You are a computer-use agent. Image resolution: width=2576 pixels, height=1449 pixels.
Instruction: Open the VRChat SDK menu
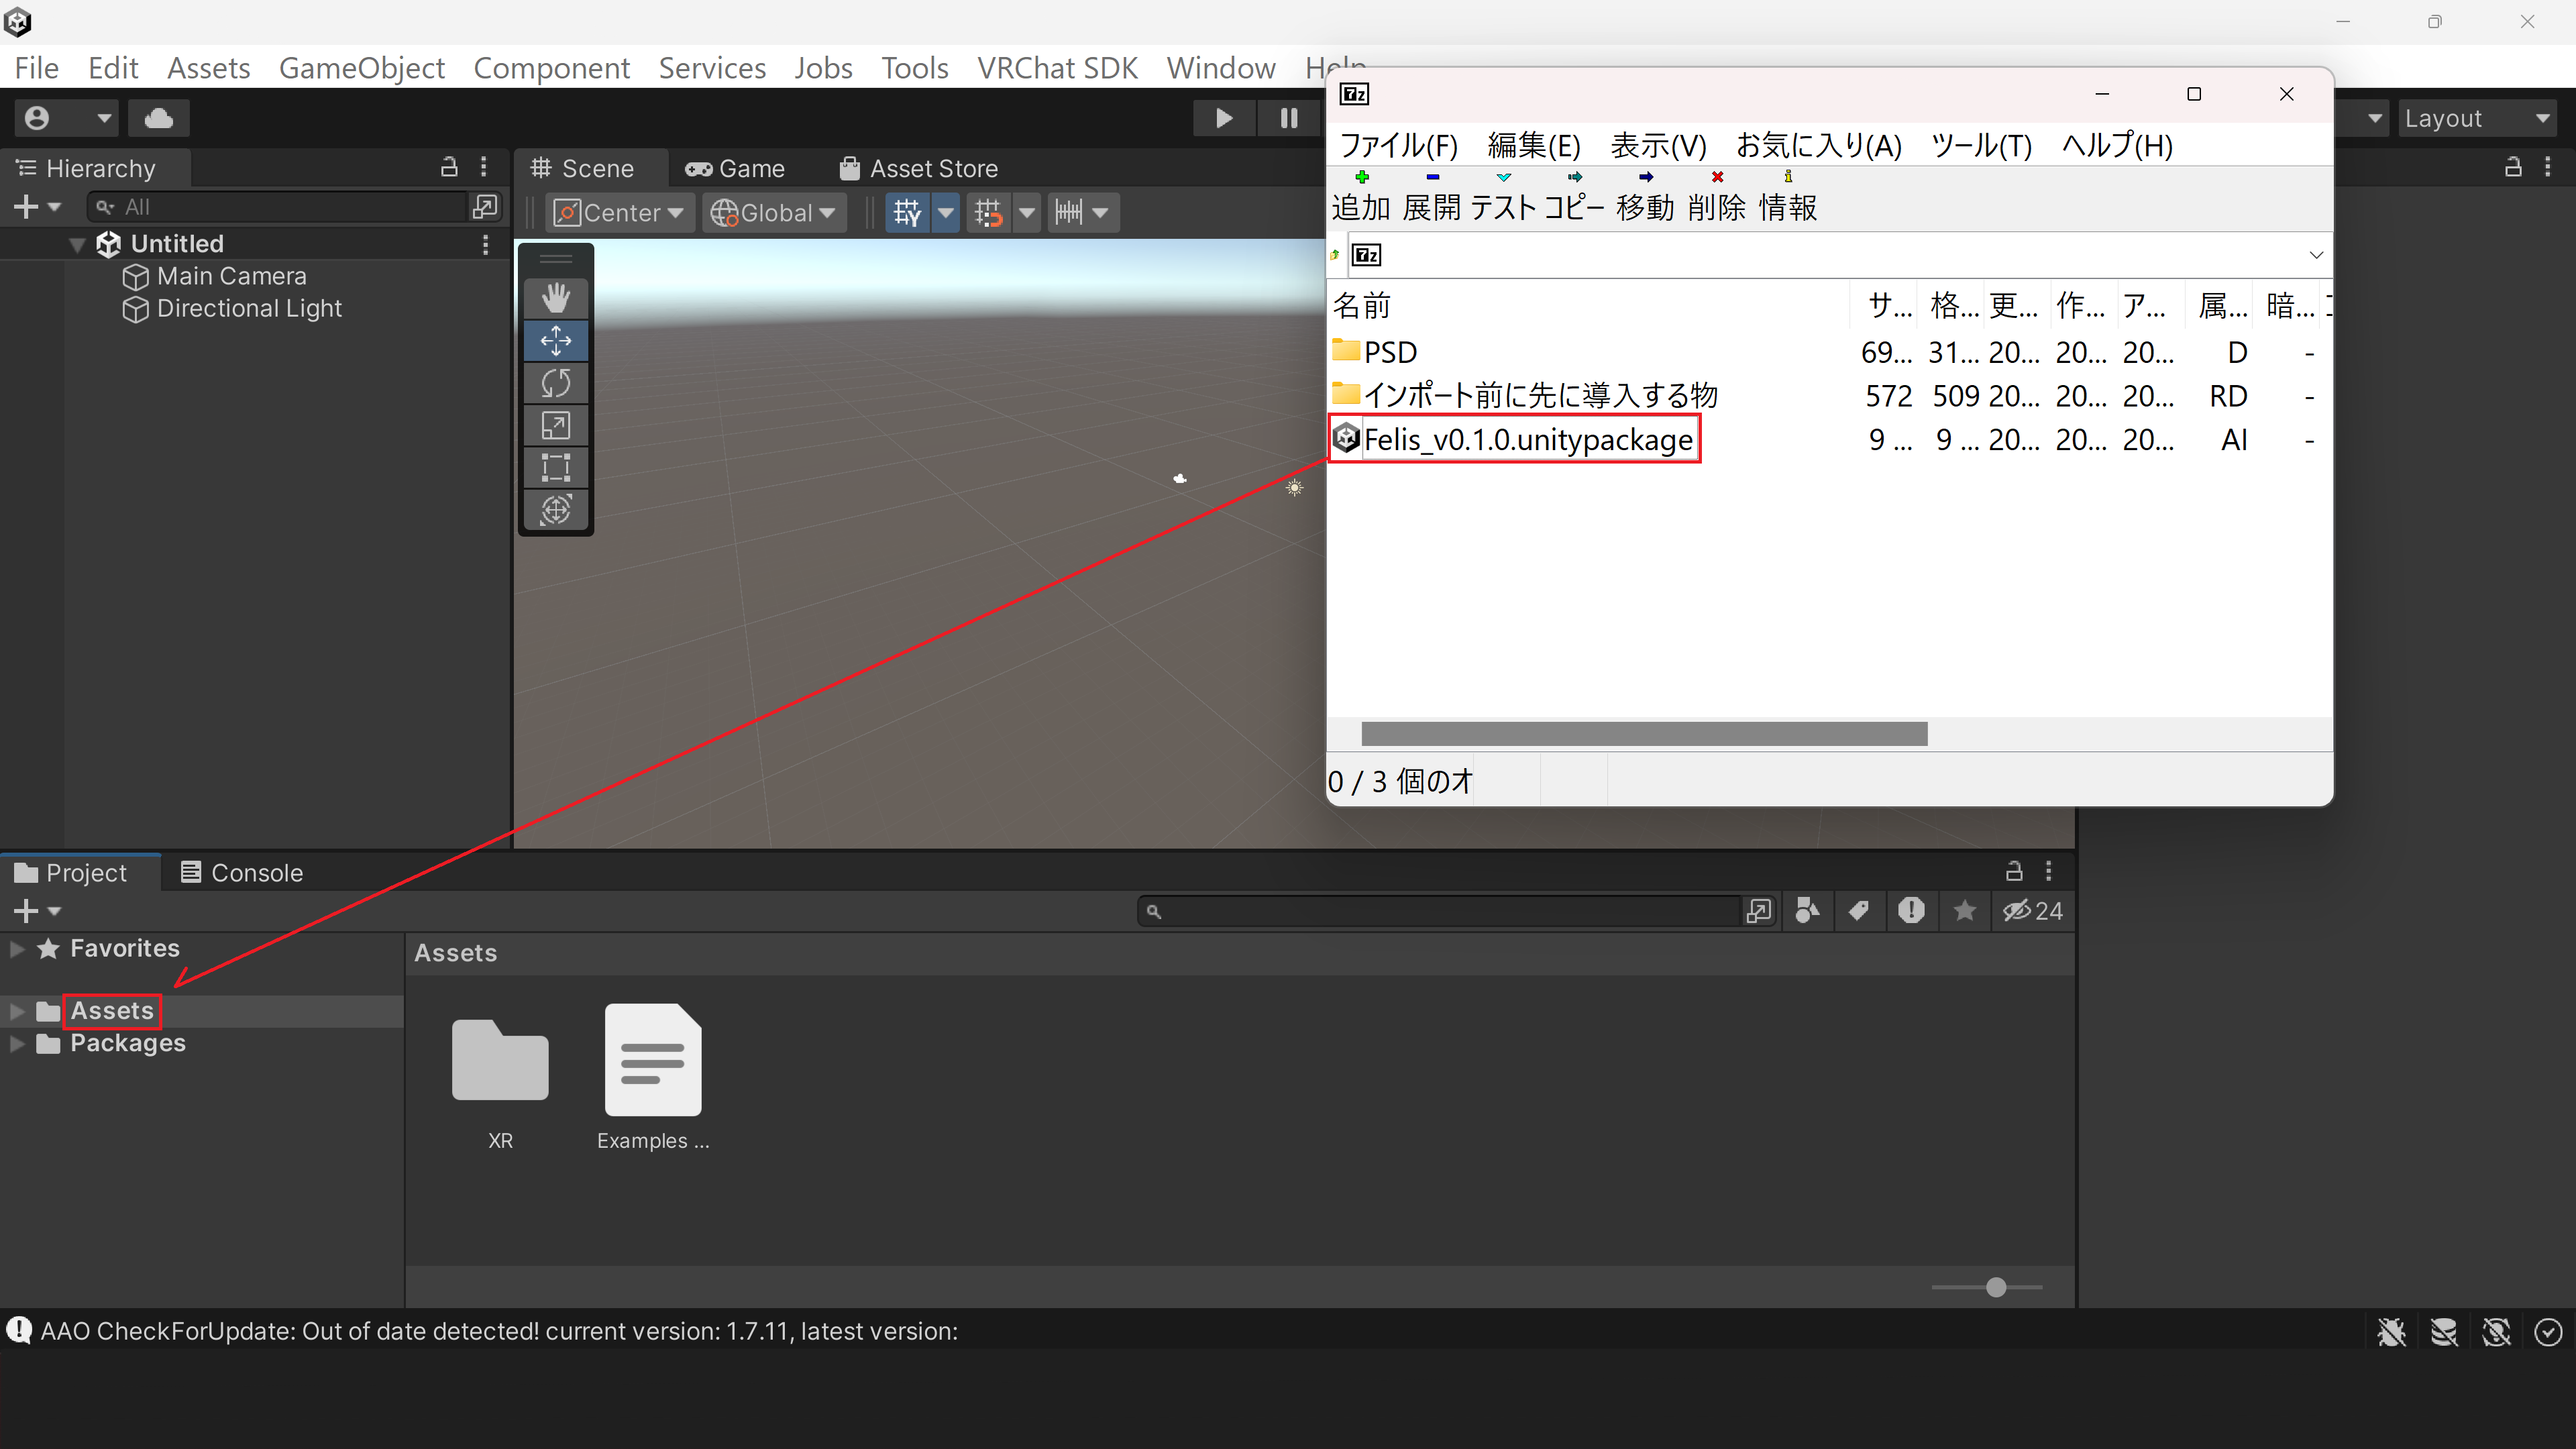point(1057,68)
